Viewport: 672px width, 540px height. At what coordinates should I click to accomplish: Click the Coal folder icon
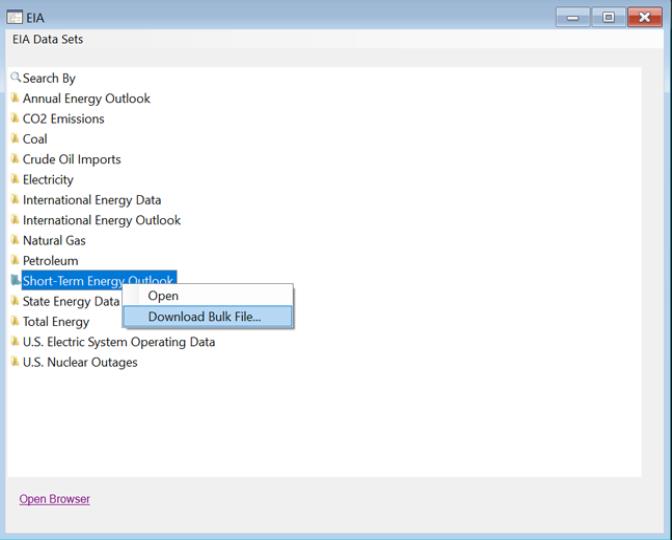click(x=15, y=138)
